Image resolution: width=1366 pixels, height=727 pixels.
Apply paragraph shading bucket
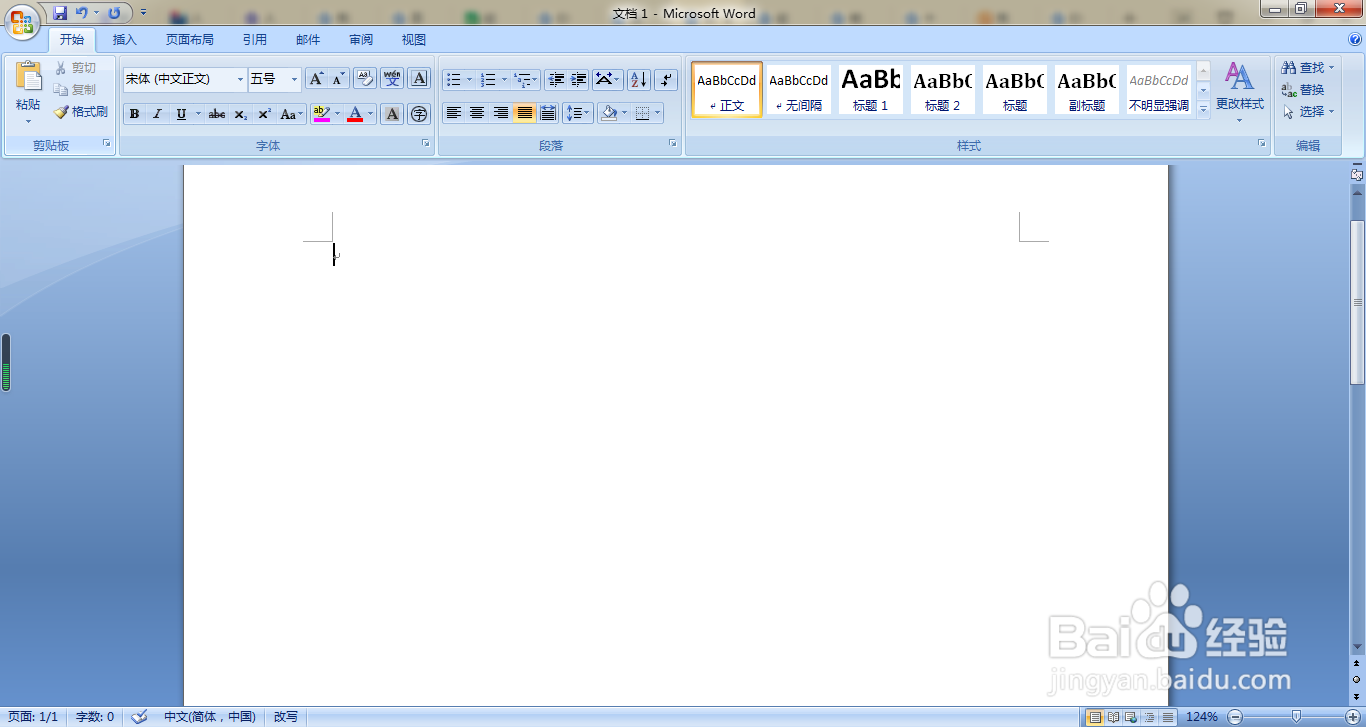tap(608, 113)
